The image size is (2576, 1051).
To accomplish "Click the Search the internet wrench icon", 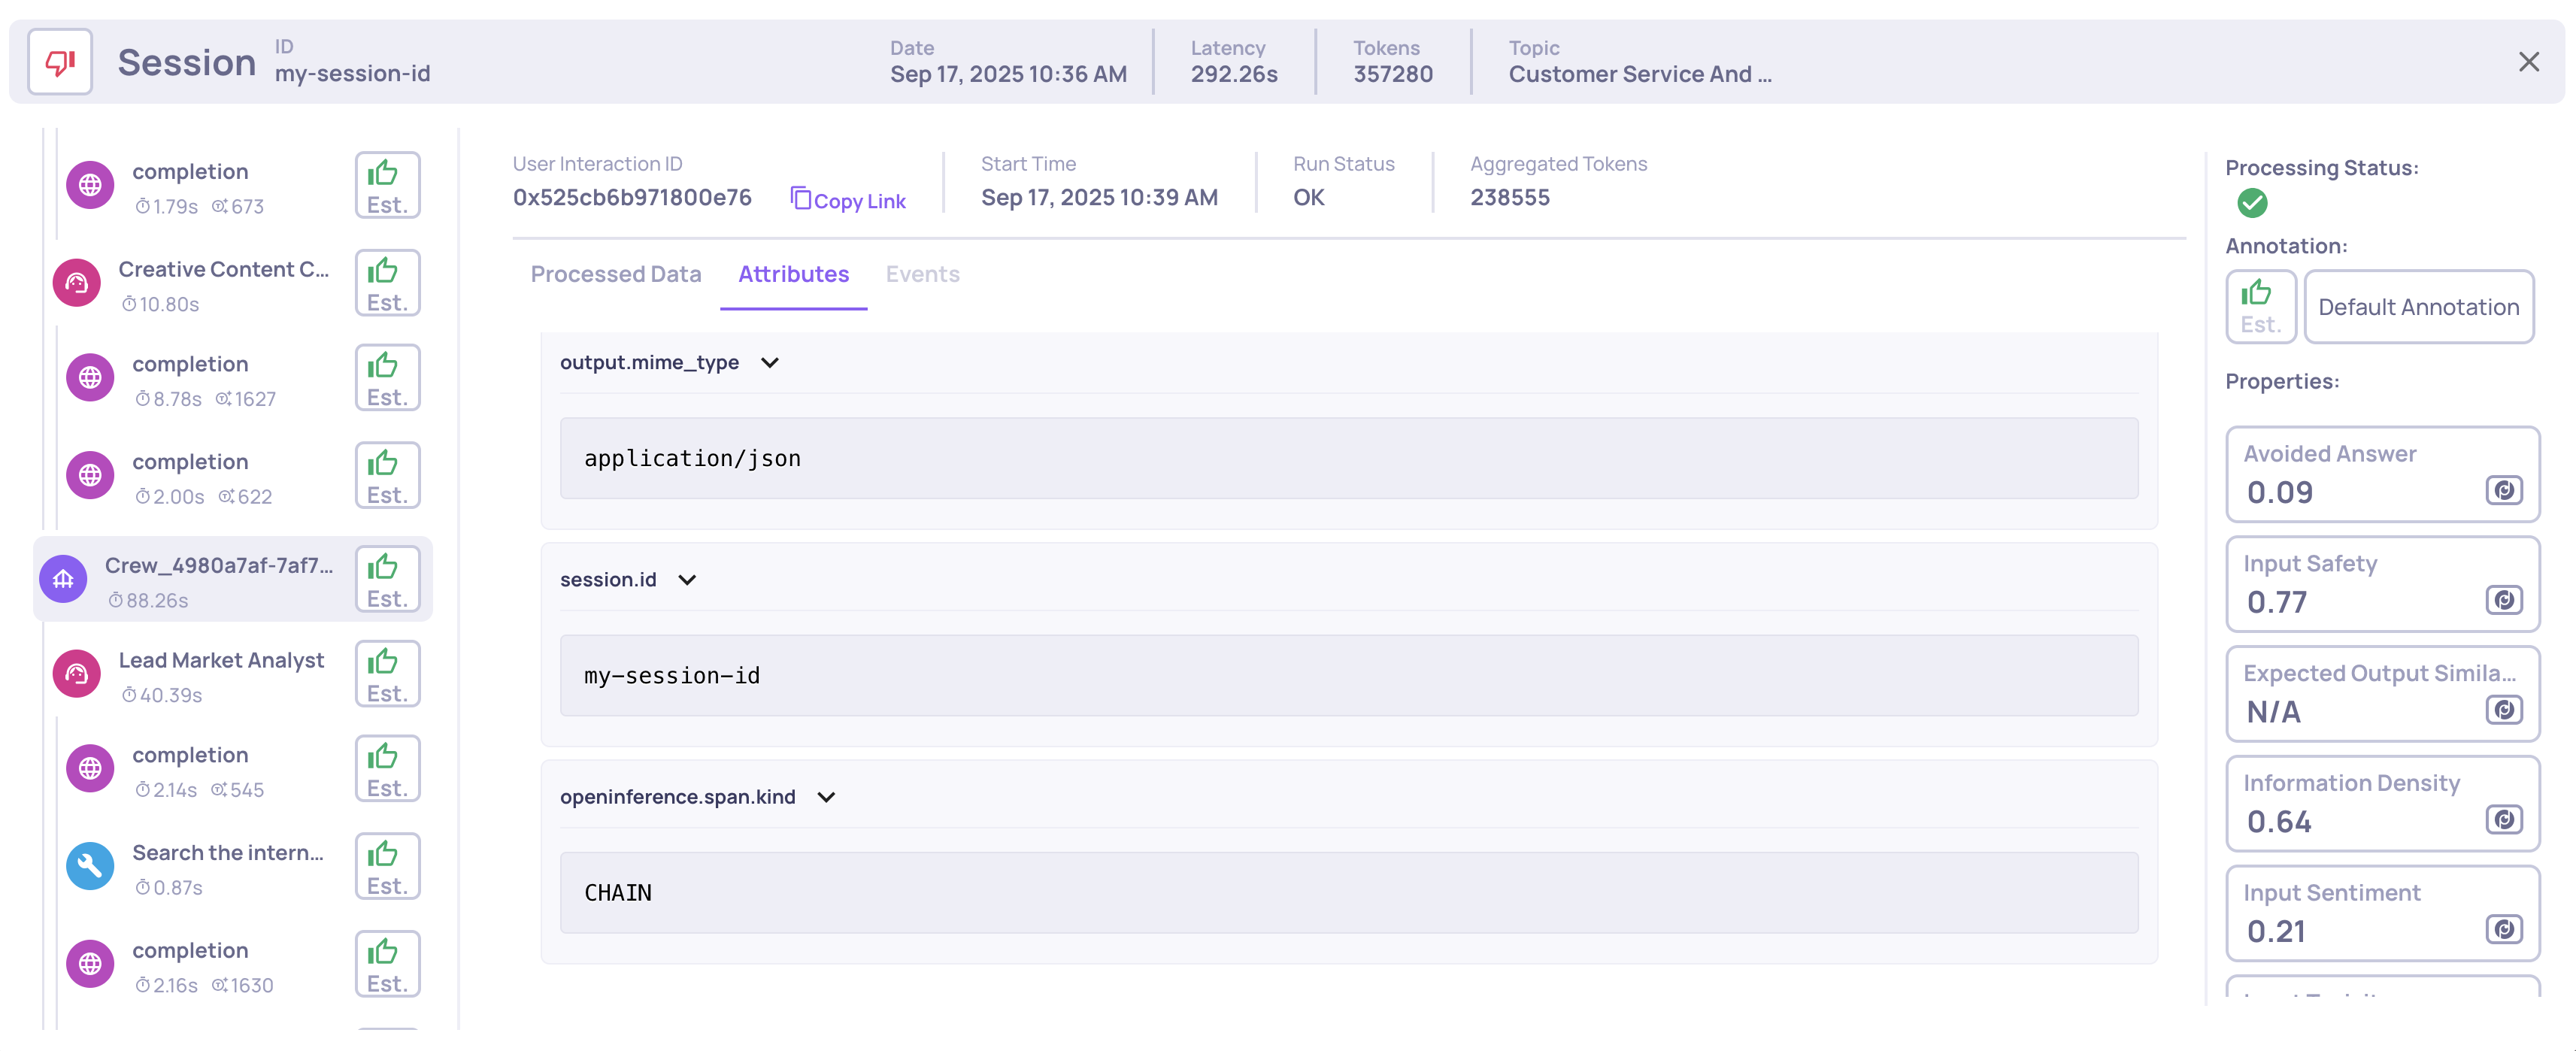I will pos(90,866).
